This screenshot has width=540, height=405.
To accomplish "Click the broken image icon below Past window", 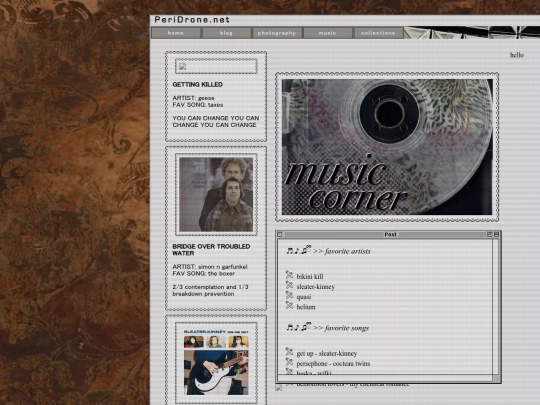I will pos(279,388).
